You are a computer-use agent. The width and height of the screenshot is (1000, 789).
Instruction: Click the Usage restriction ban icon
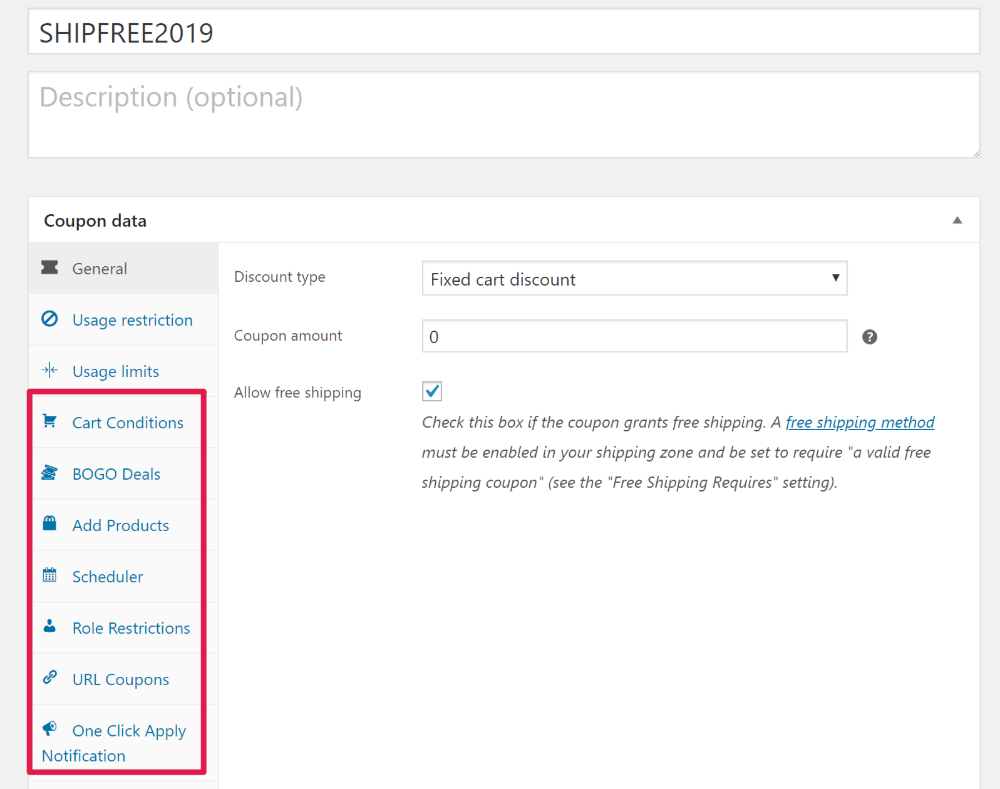pos(50,318)
